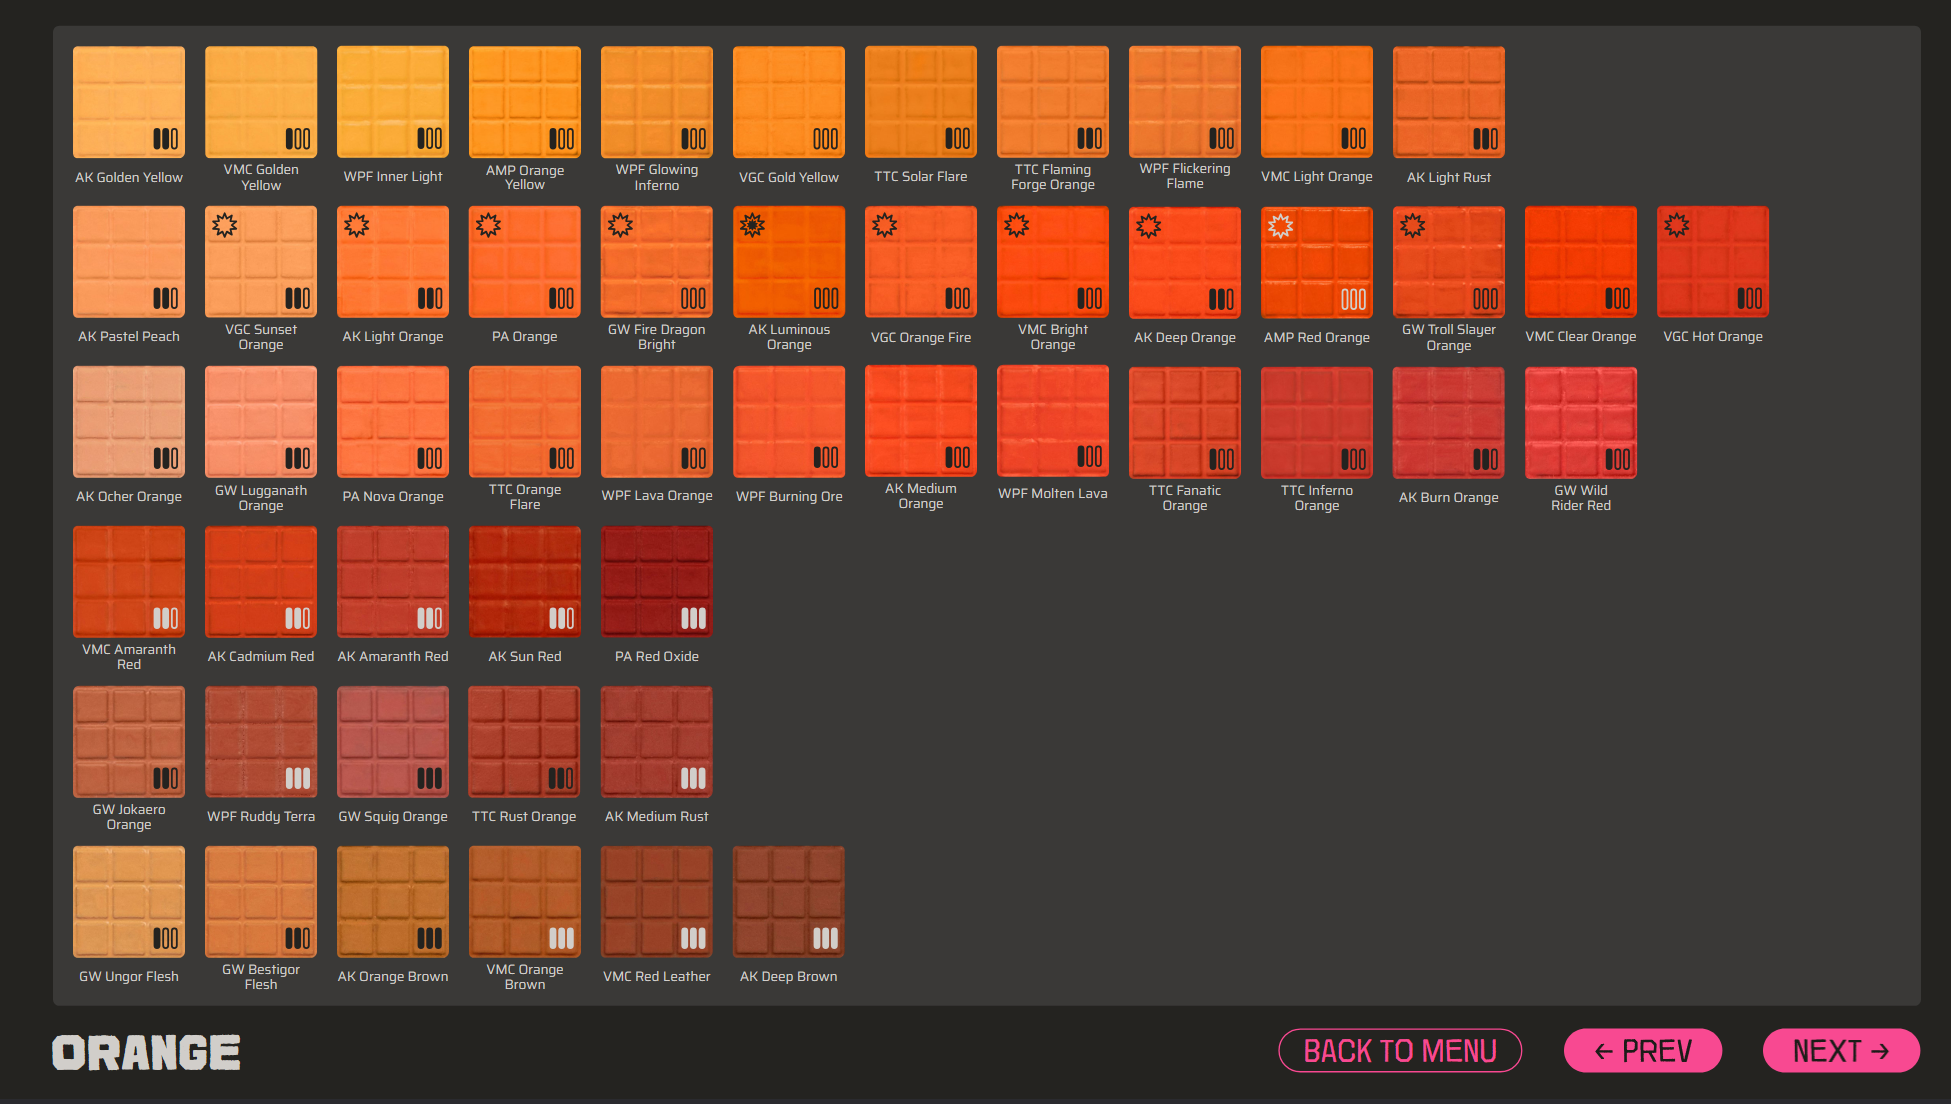The height and width of the screenshot is (1104, 1951).
Task: Click burst icon on VGC Sunset Orange
Action: point(224,226)
